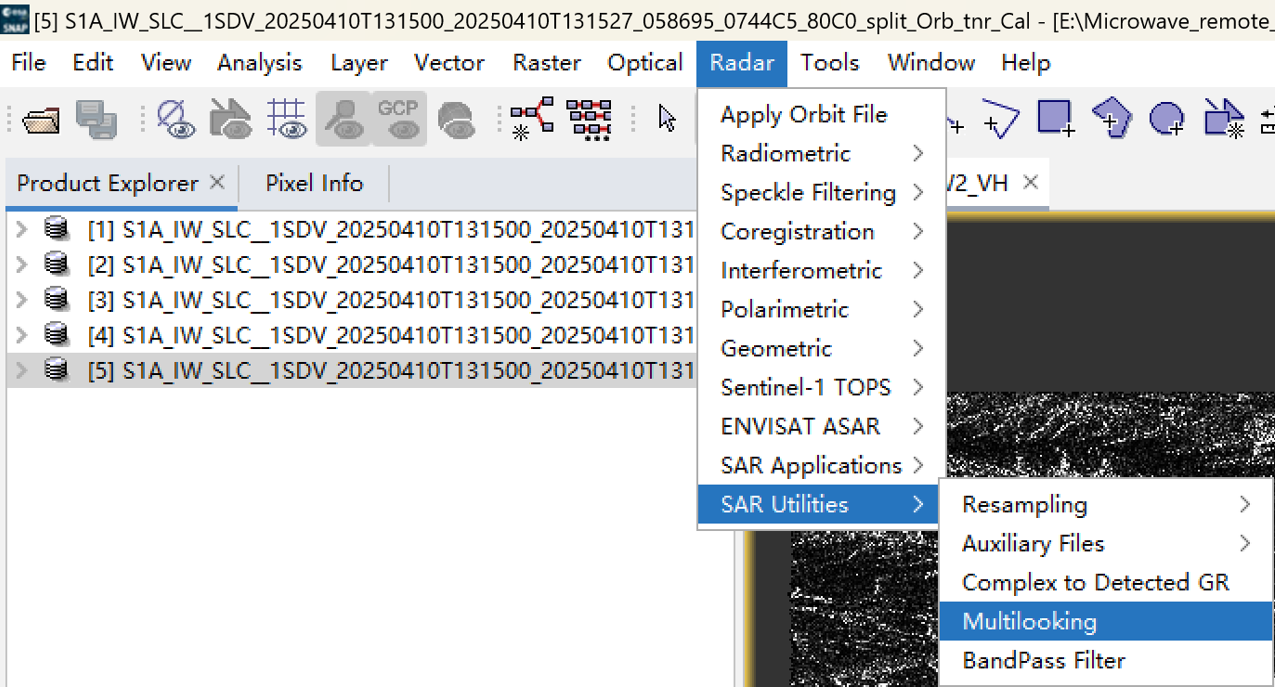Click the create vector data container icon
Viewport: 1275px width, 688px height.
(1224, 119)
